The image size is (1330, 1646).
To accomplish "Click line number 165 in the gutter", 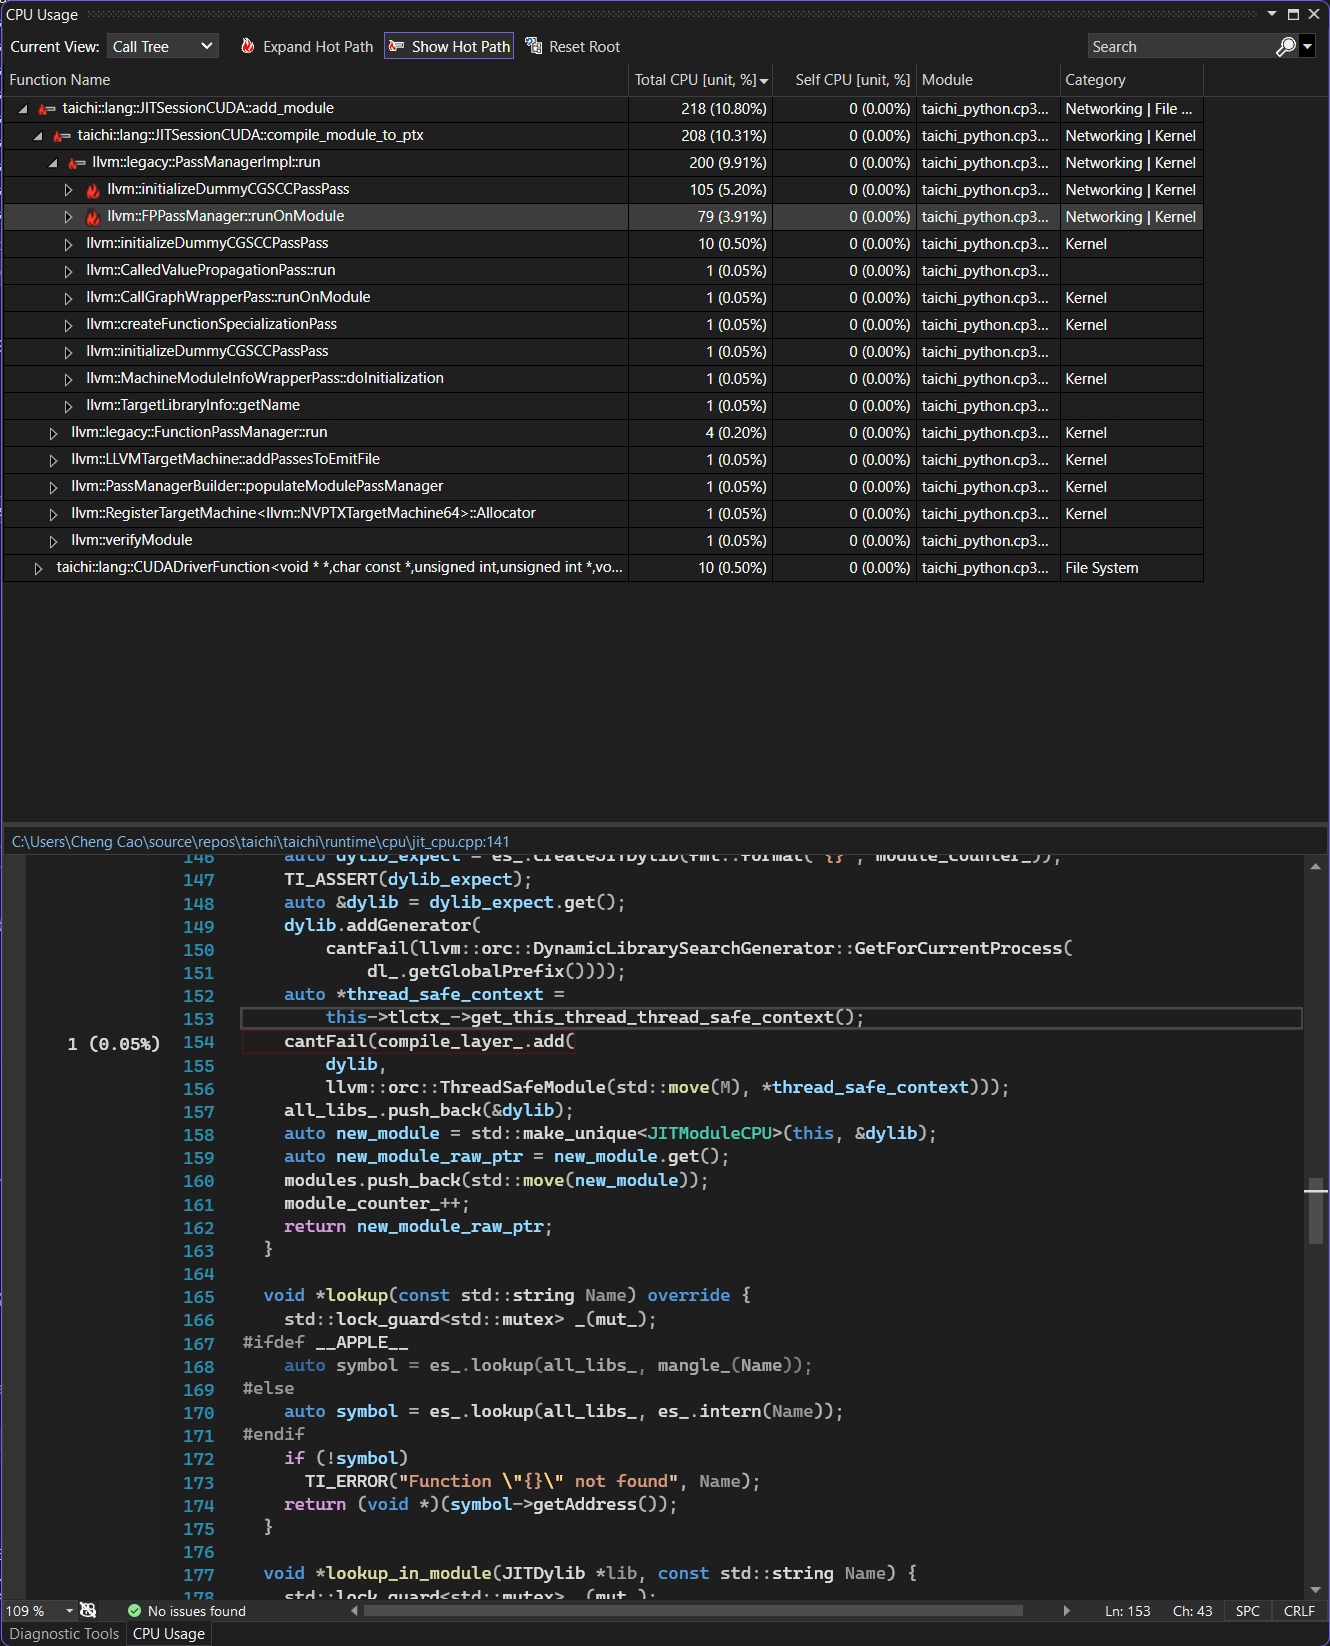I will pyautogui.click(x=199, y=1296).
